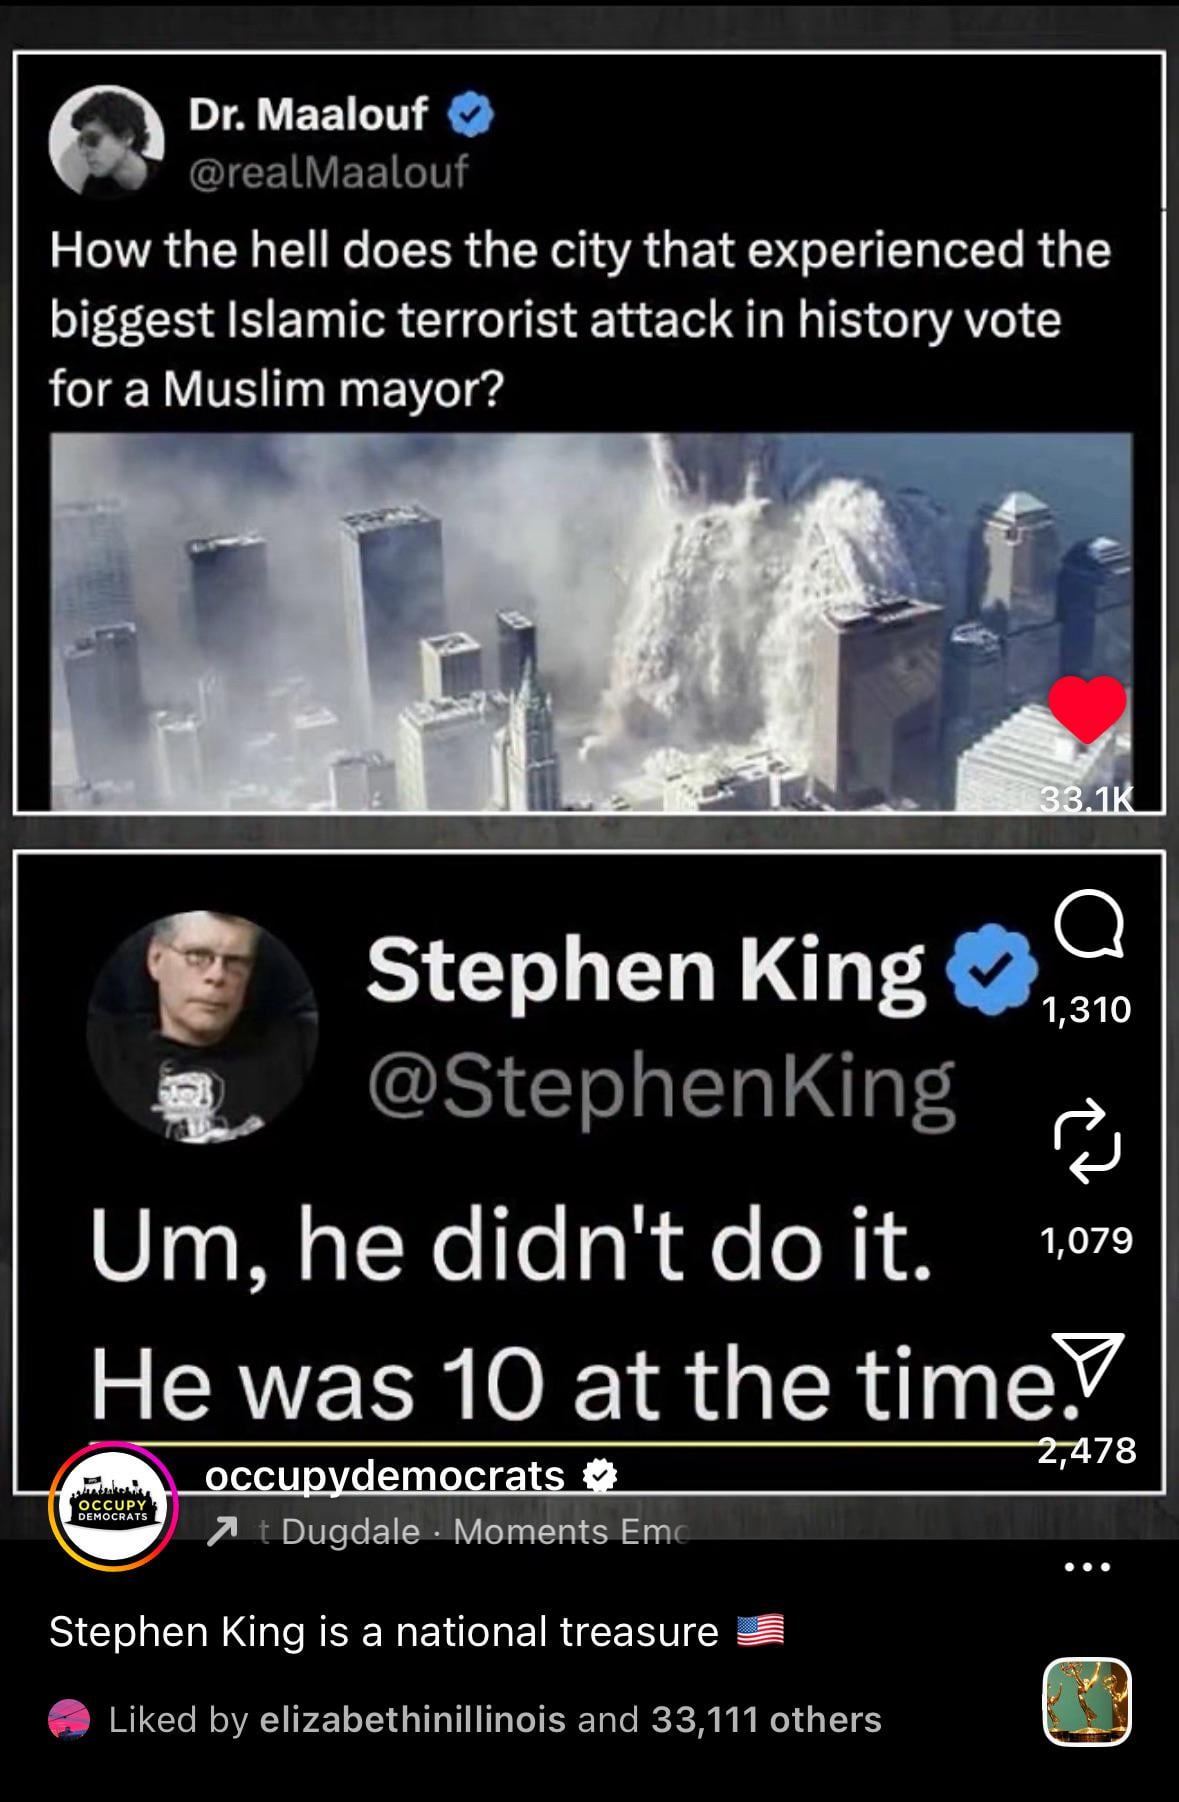
Task: Tap the Dr. Maalouf tweet image
Action: (591, 621)
